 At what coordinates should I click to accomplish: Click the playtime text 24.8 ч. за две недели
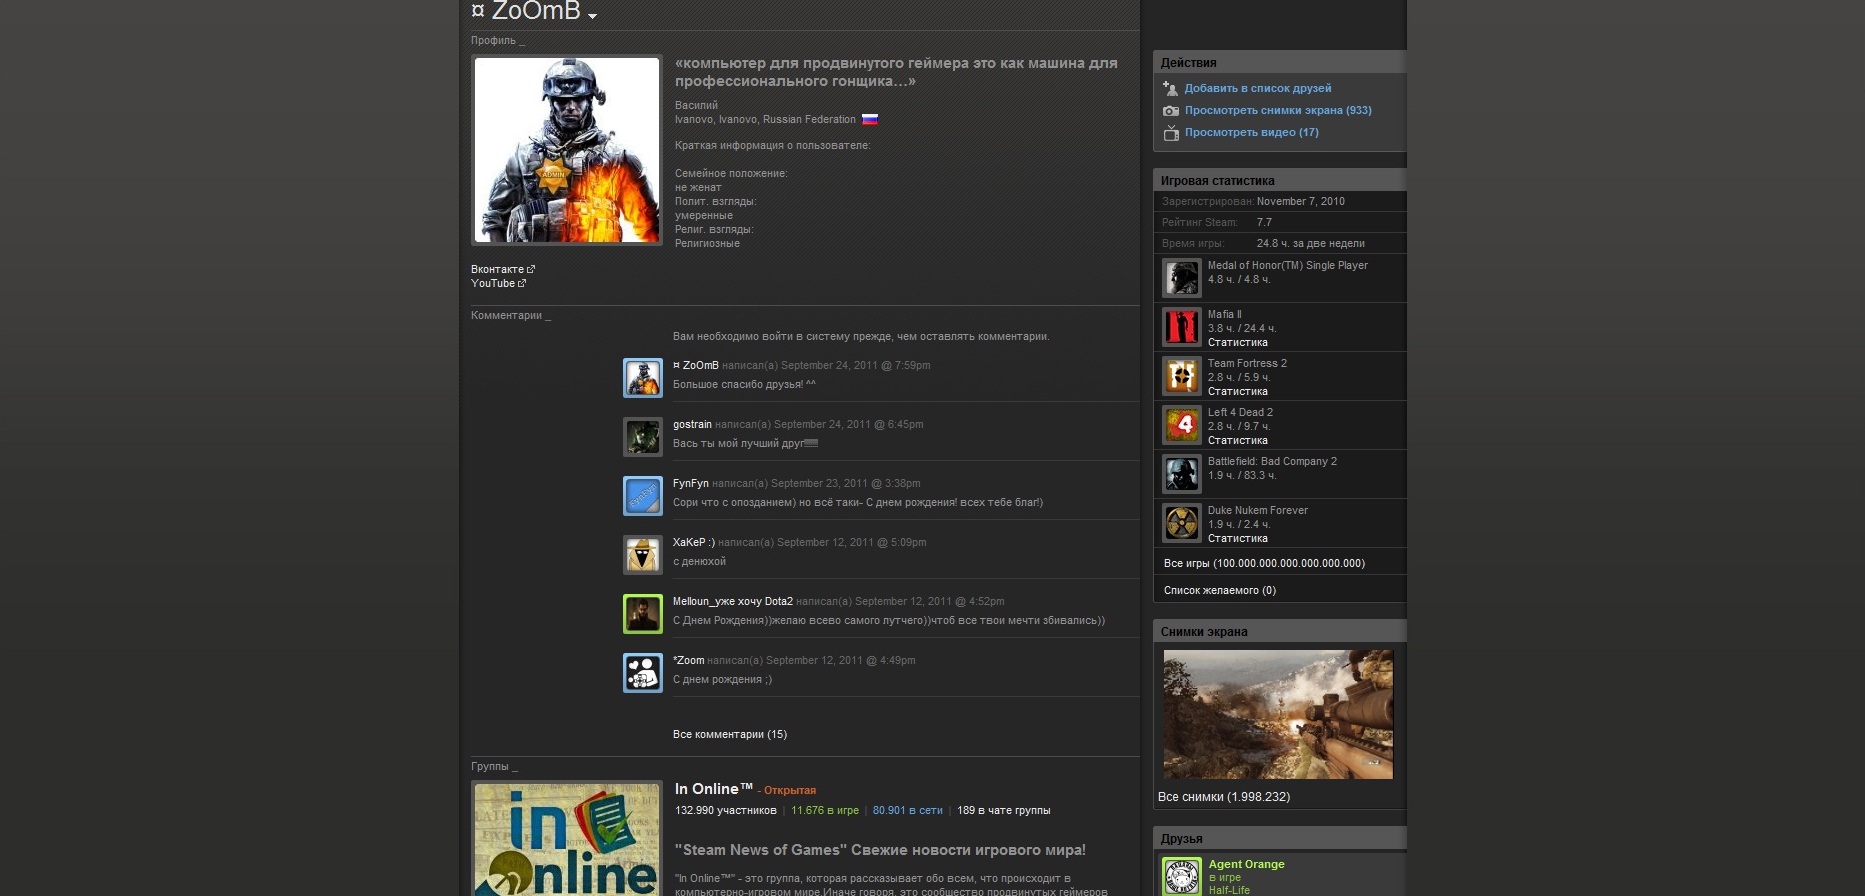[1311, 243]
